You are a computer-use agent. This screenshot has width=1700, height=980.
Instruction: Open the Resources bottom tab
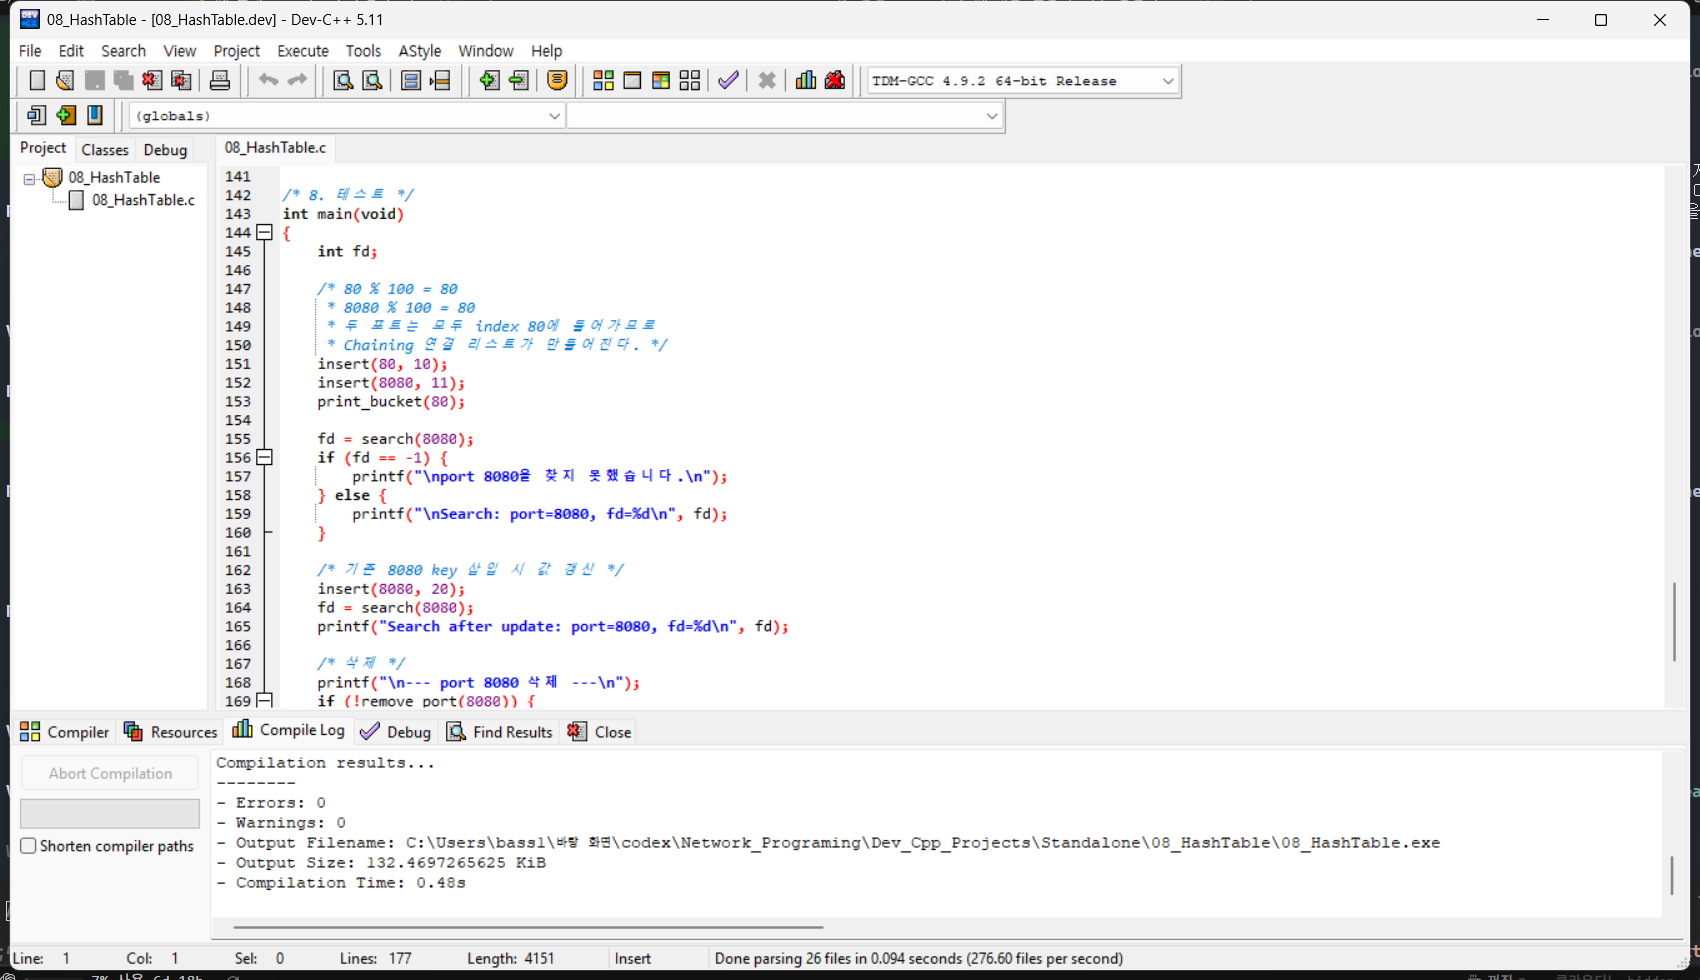tap(170, 732)
